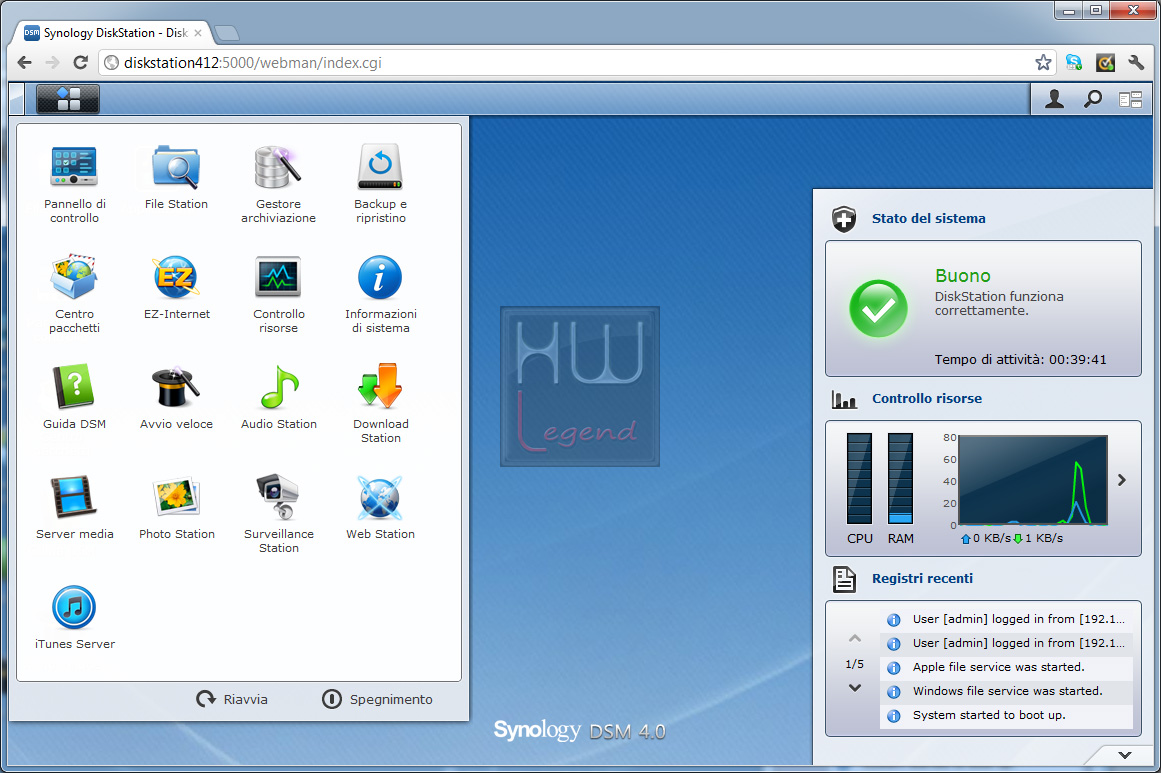Launch Photo Station
This screenshot has width=1161, height=773.
click(176, 506)
